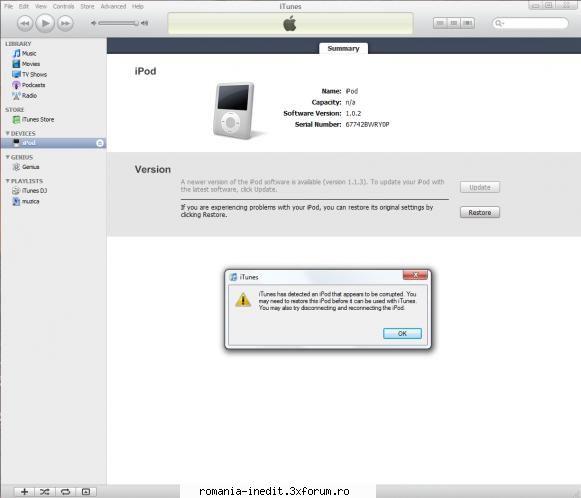Click the Capacity value n/a
This screenshot has height=498, width=581.
pyautogui.click(x=350, y=102)
